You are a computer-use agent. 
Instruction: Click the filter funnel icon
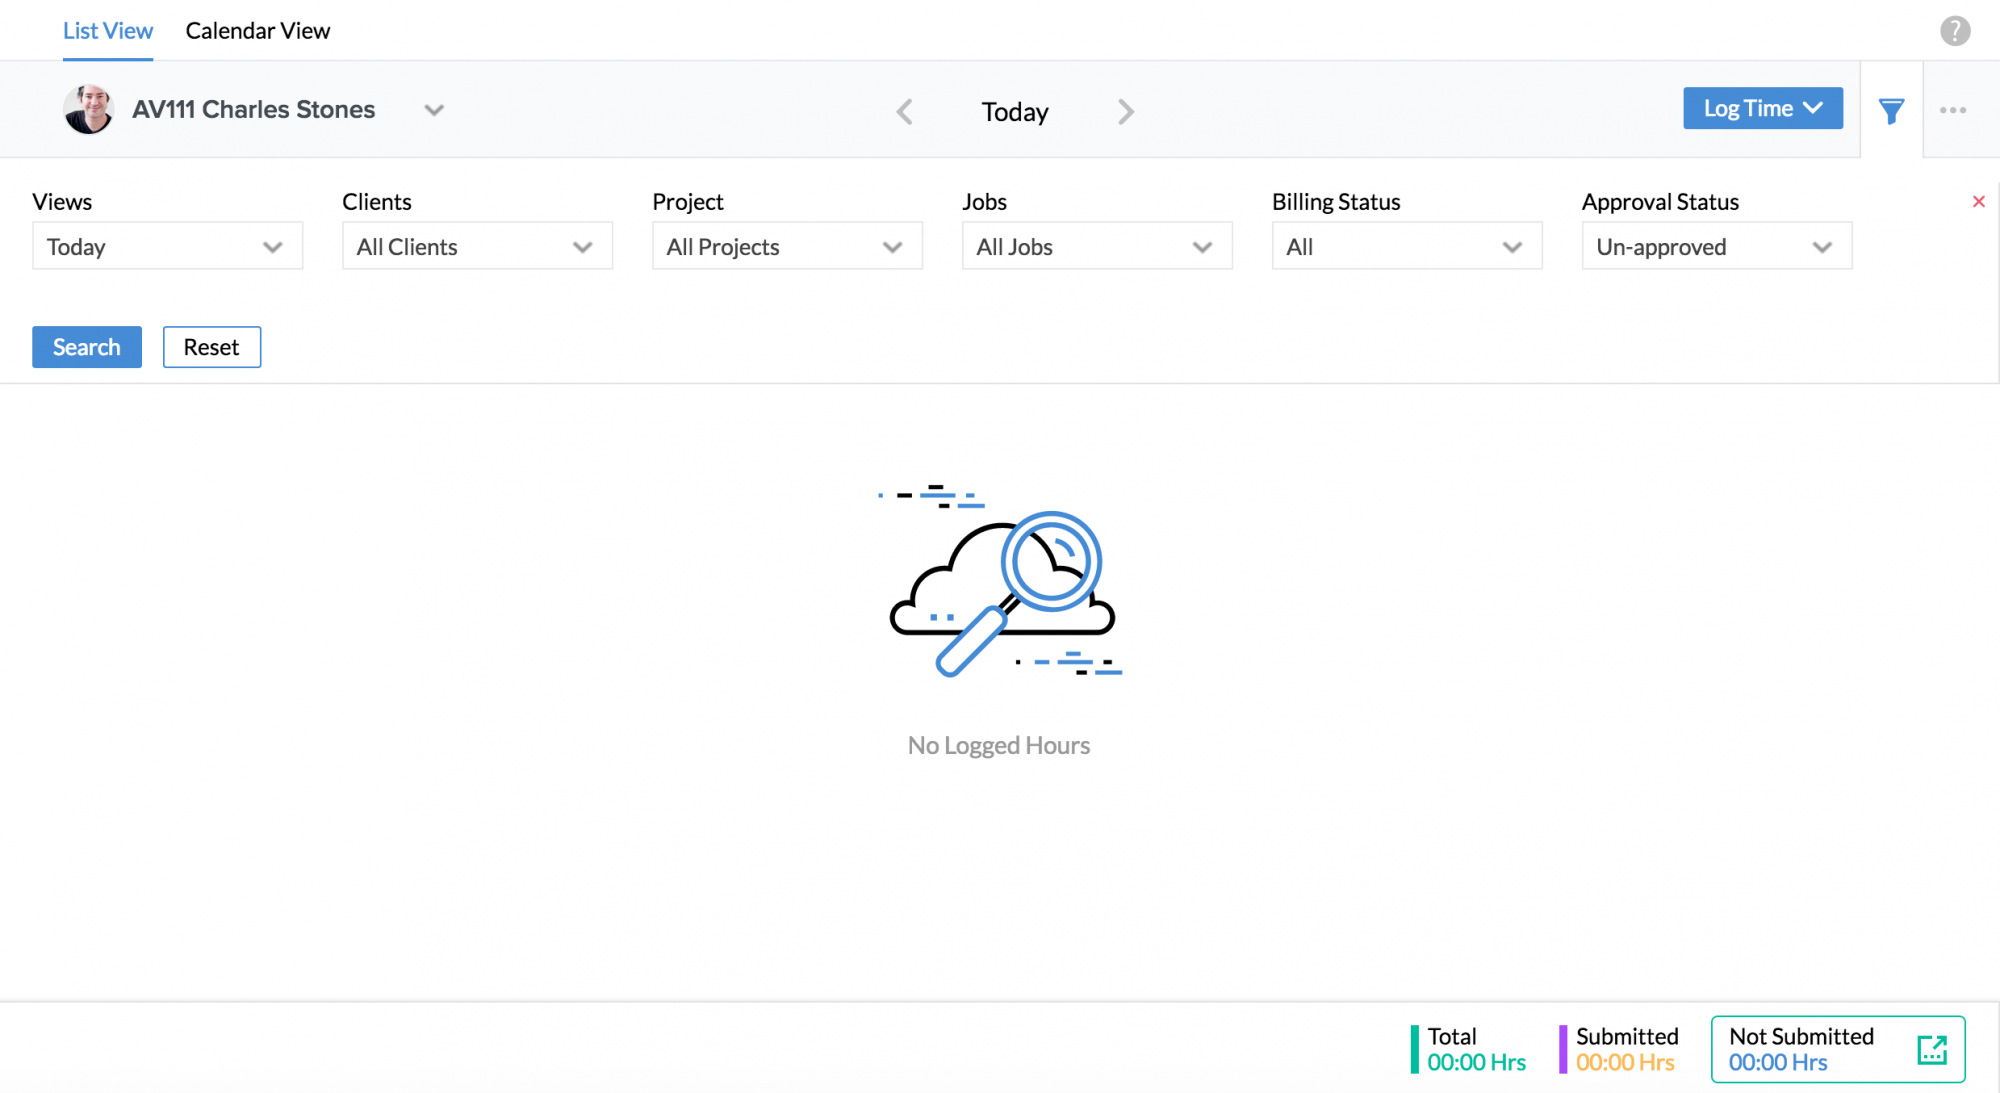1891,111
